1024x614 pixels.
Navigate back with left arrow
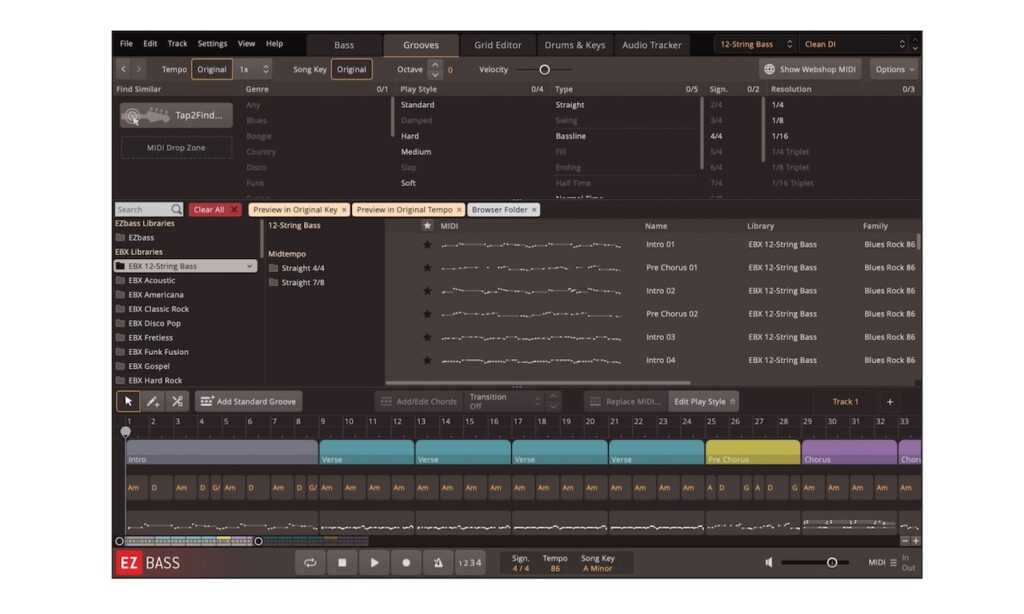tap(123, 69)
